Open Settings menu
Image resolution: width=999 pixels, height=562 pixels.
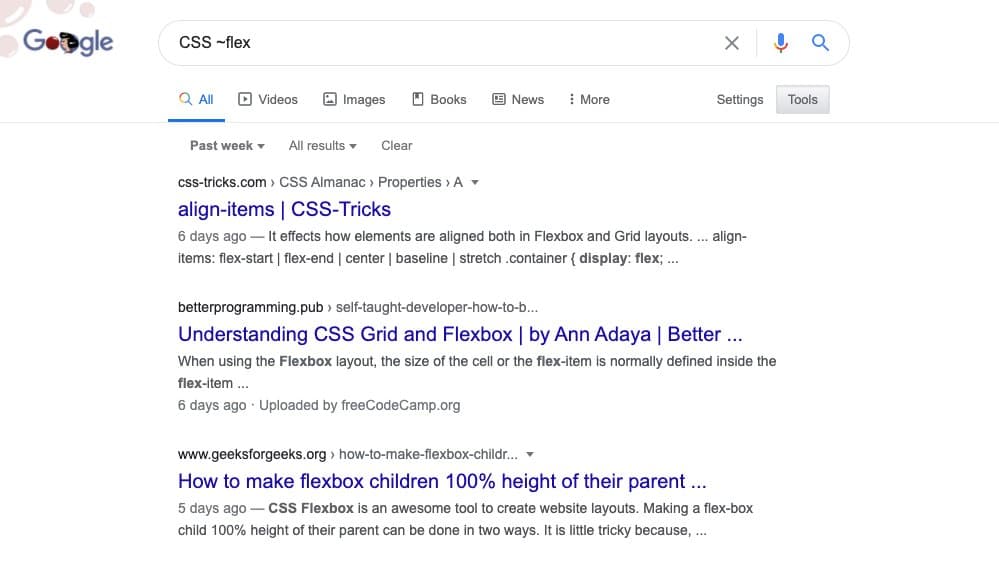[x=739, y=99]
